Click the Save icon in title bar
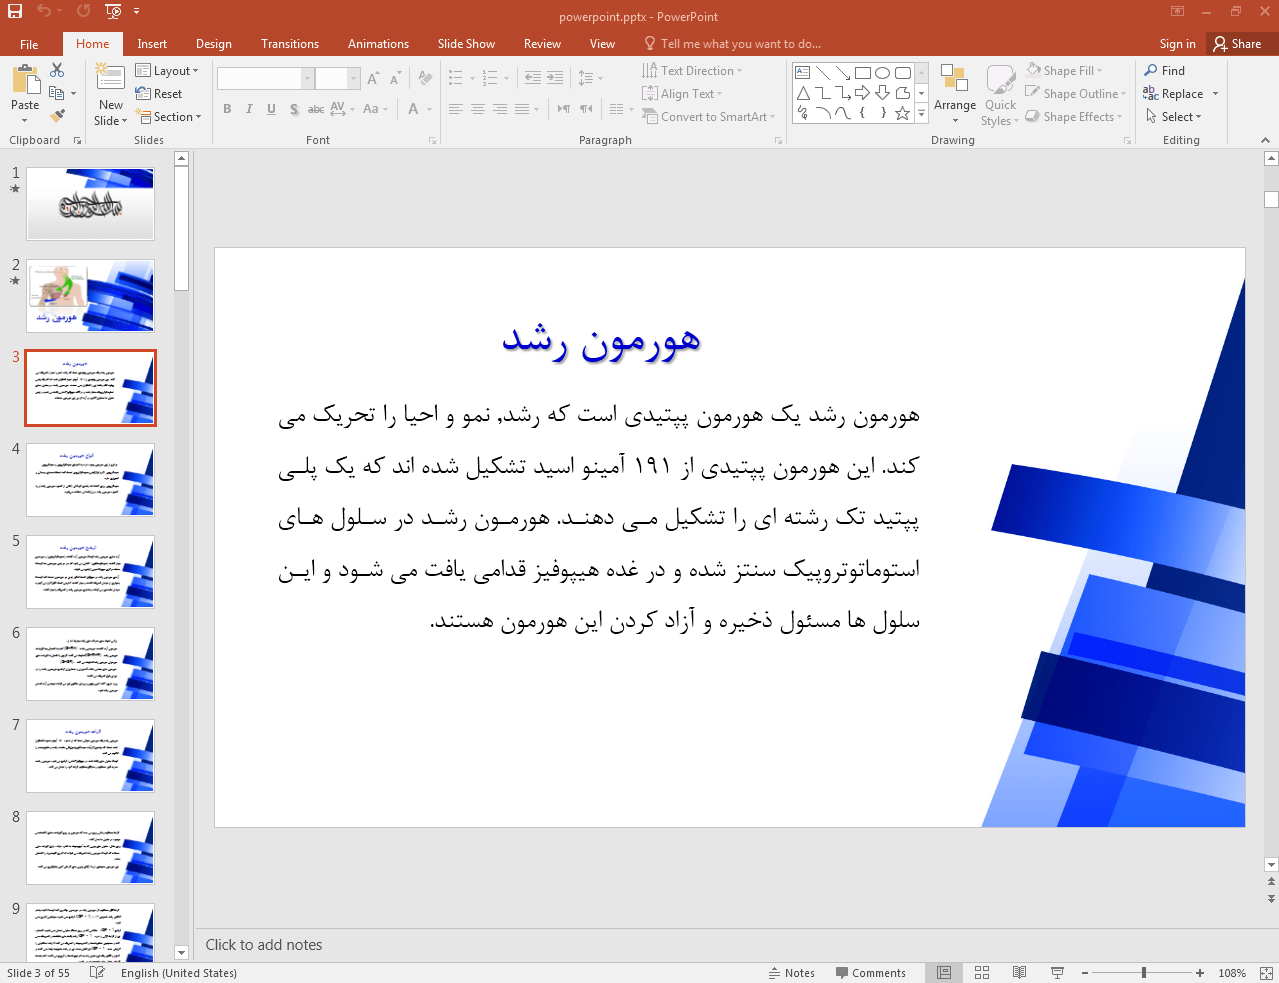 [15, 11]
